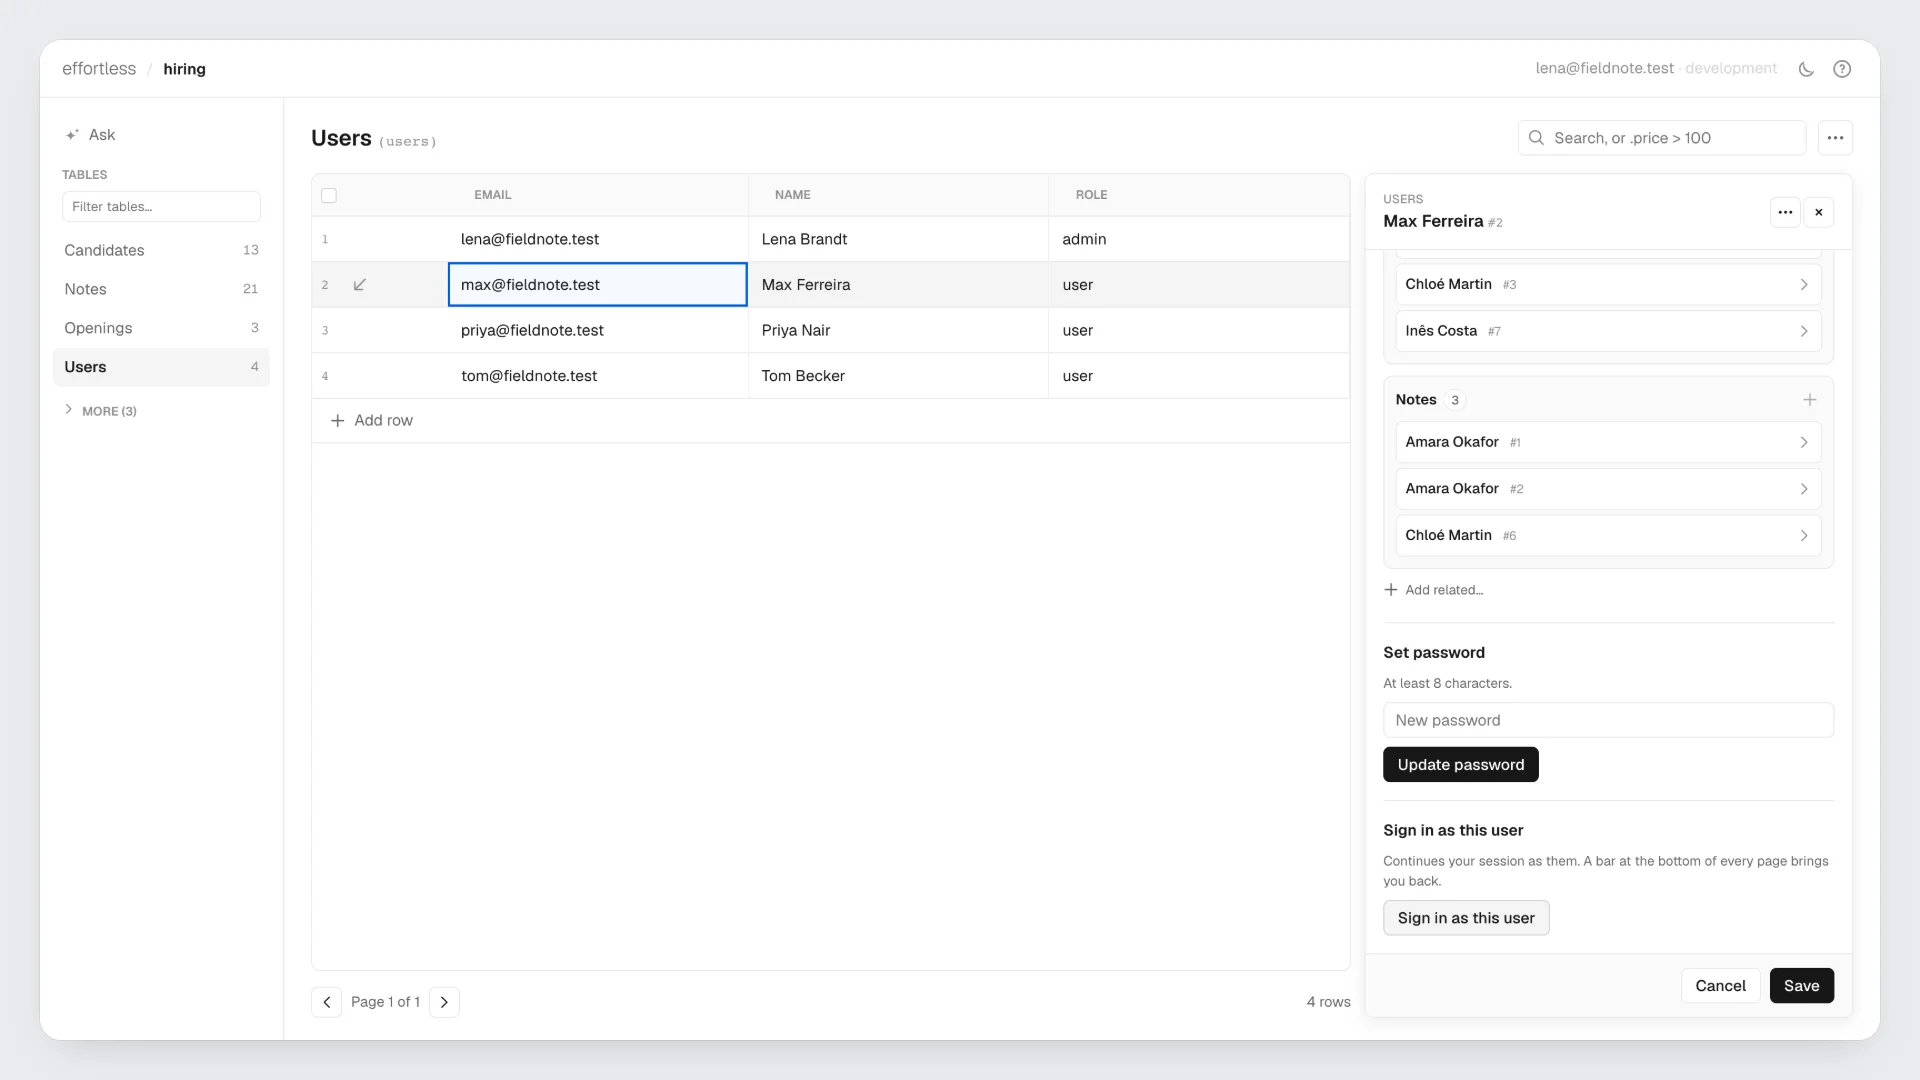Click the lena@fieldnote.test account label
The width and height of the screenshot is (1920, 1080).
click(x=1604, y=69)
